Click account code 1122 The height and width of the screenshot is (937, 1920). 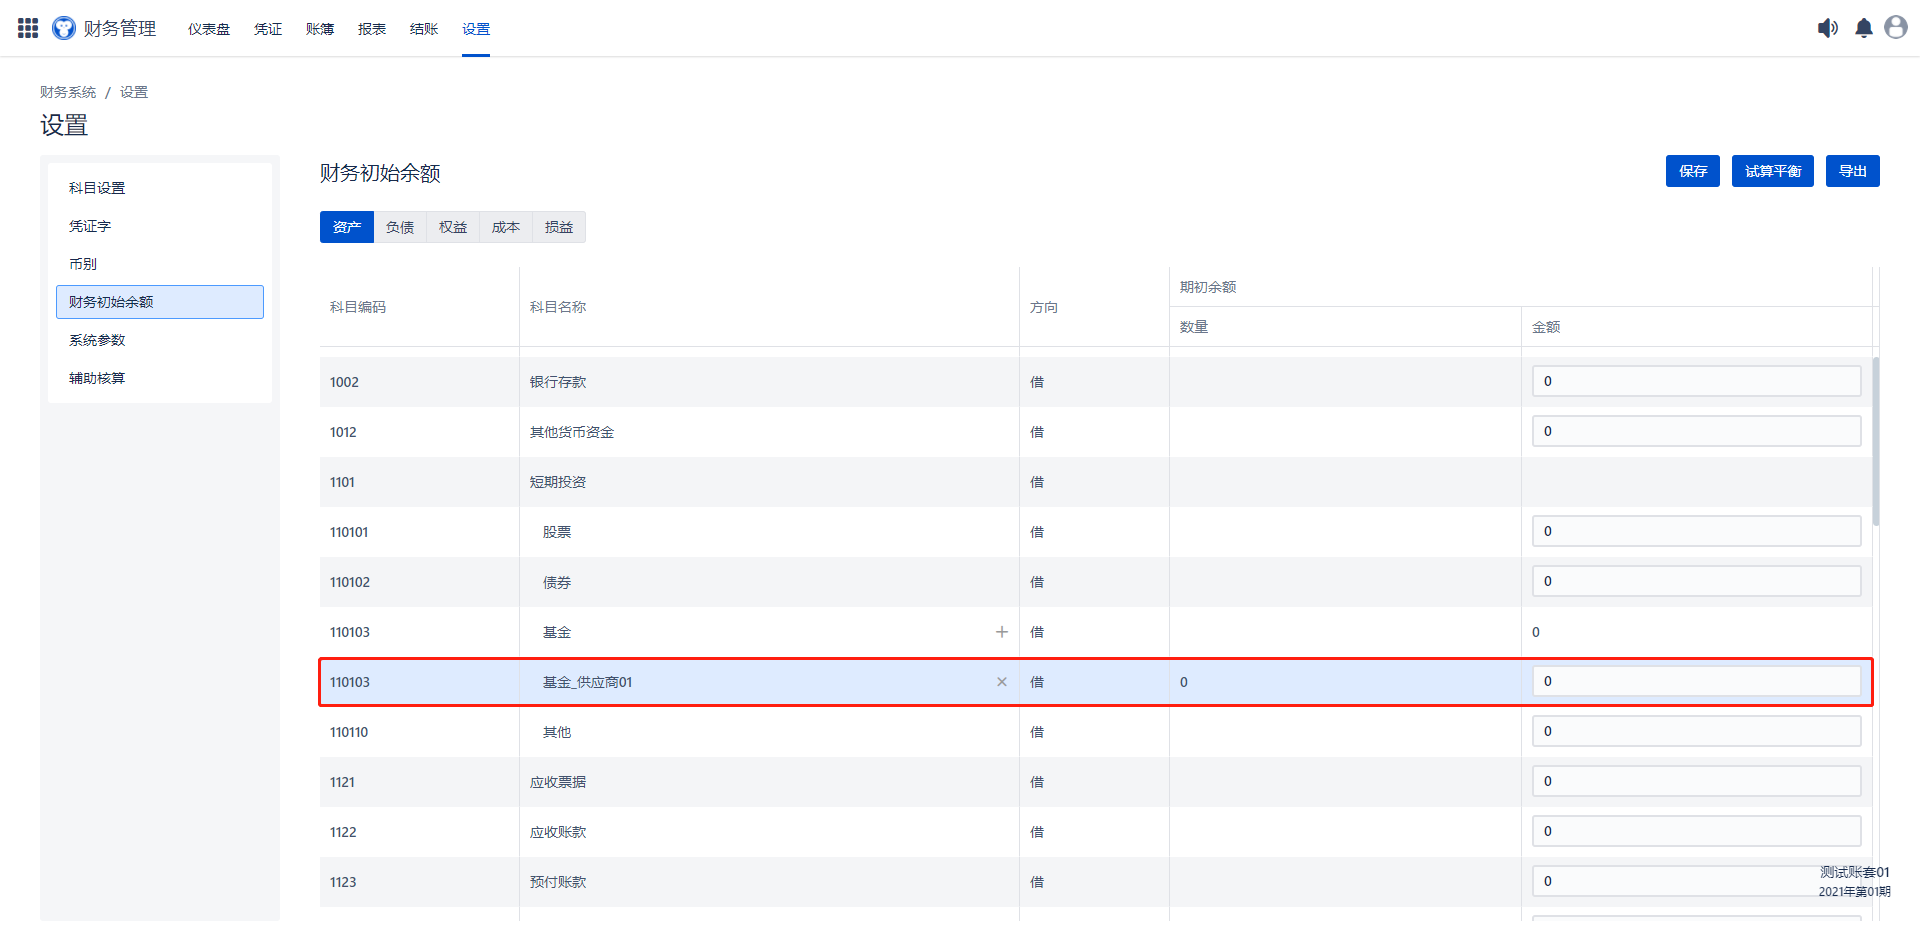click(x=343, y=832)
